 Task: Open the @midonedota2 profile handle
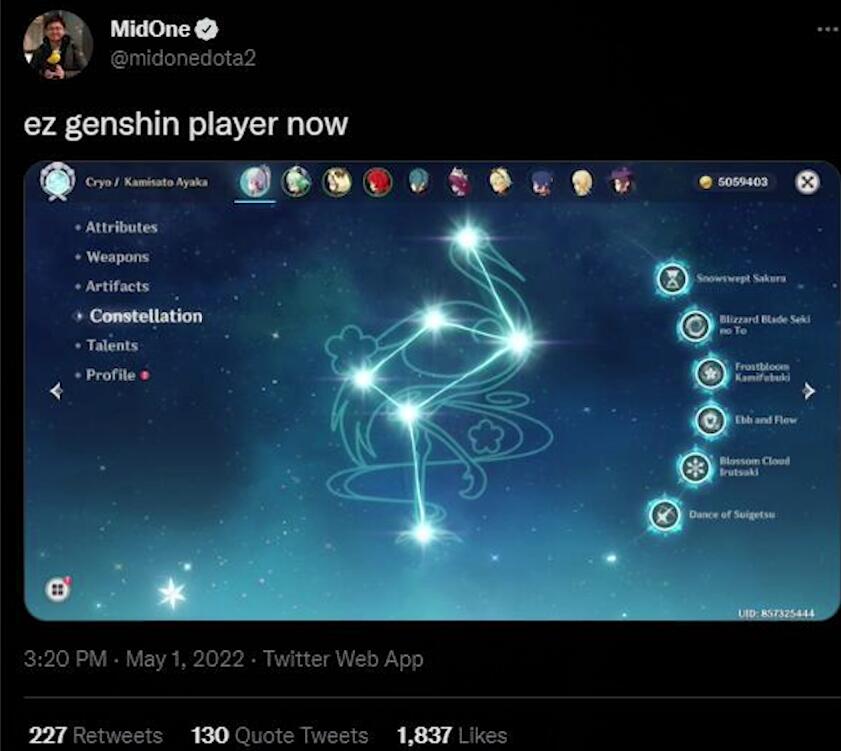[x=183, y=58]
